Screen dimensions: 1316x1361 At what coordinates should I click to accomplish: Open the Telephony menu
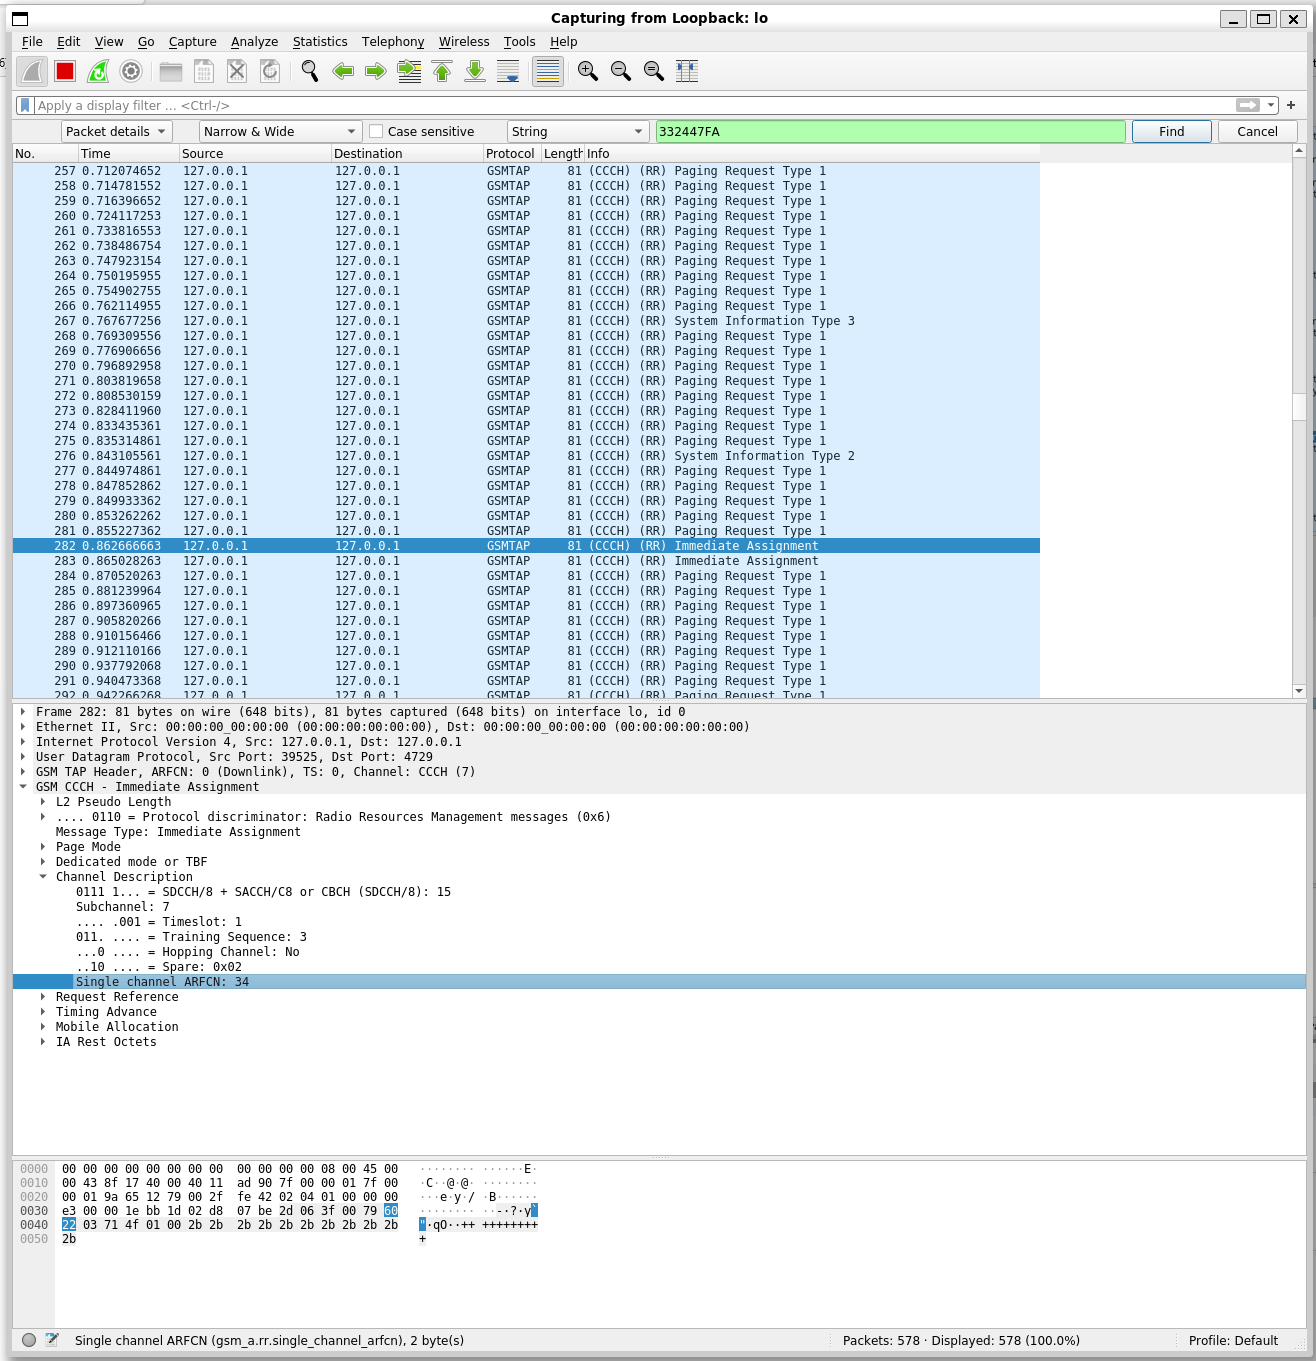click(393, 41)
